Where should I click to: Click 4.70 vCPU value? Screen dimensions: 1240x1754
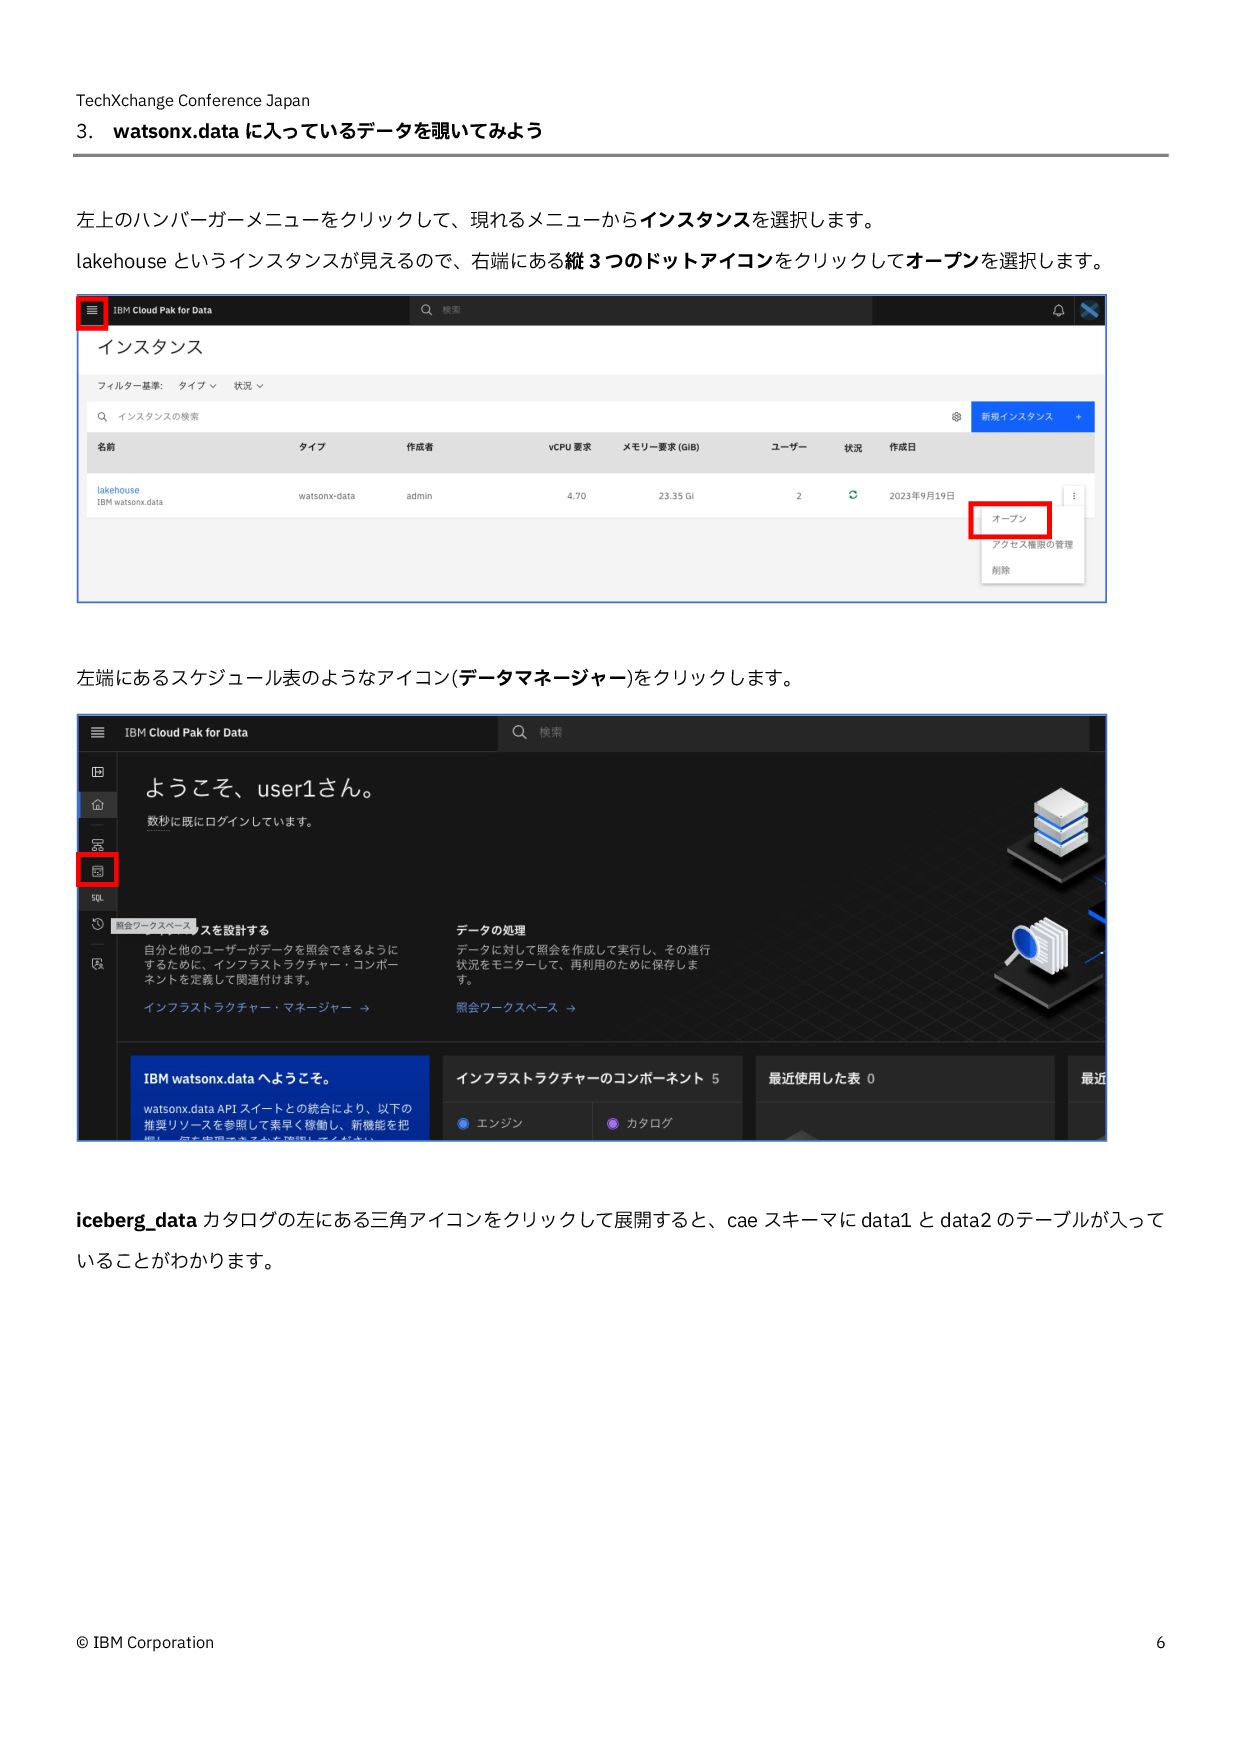coord(577,496)
